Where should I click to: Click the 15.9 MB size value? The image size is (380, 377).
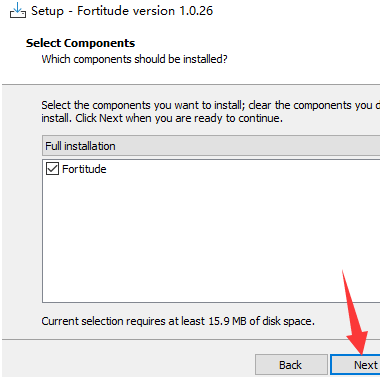[x=227, y=321]
